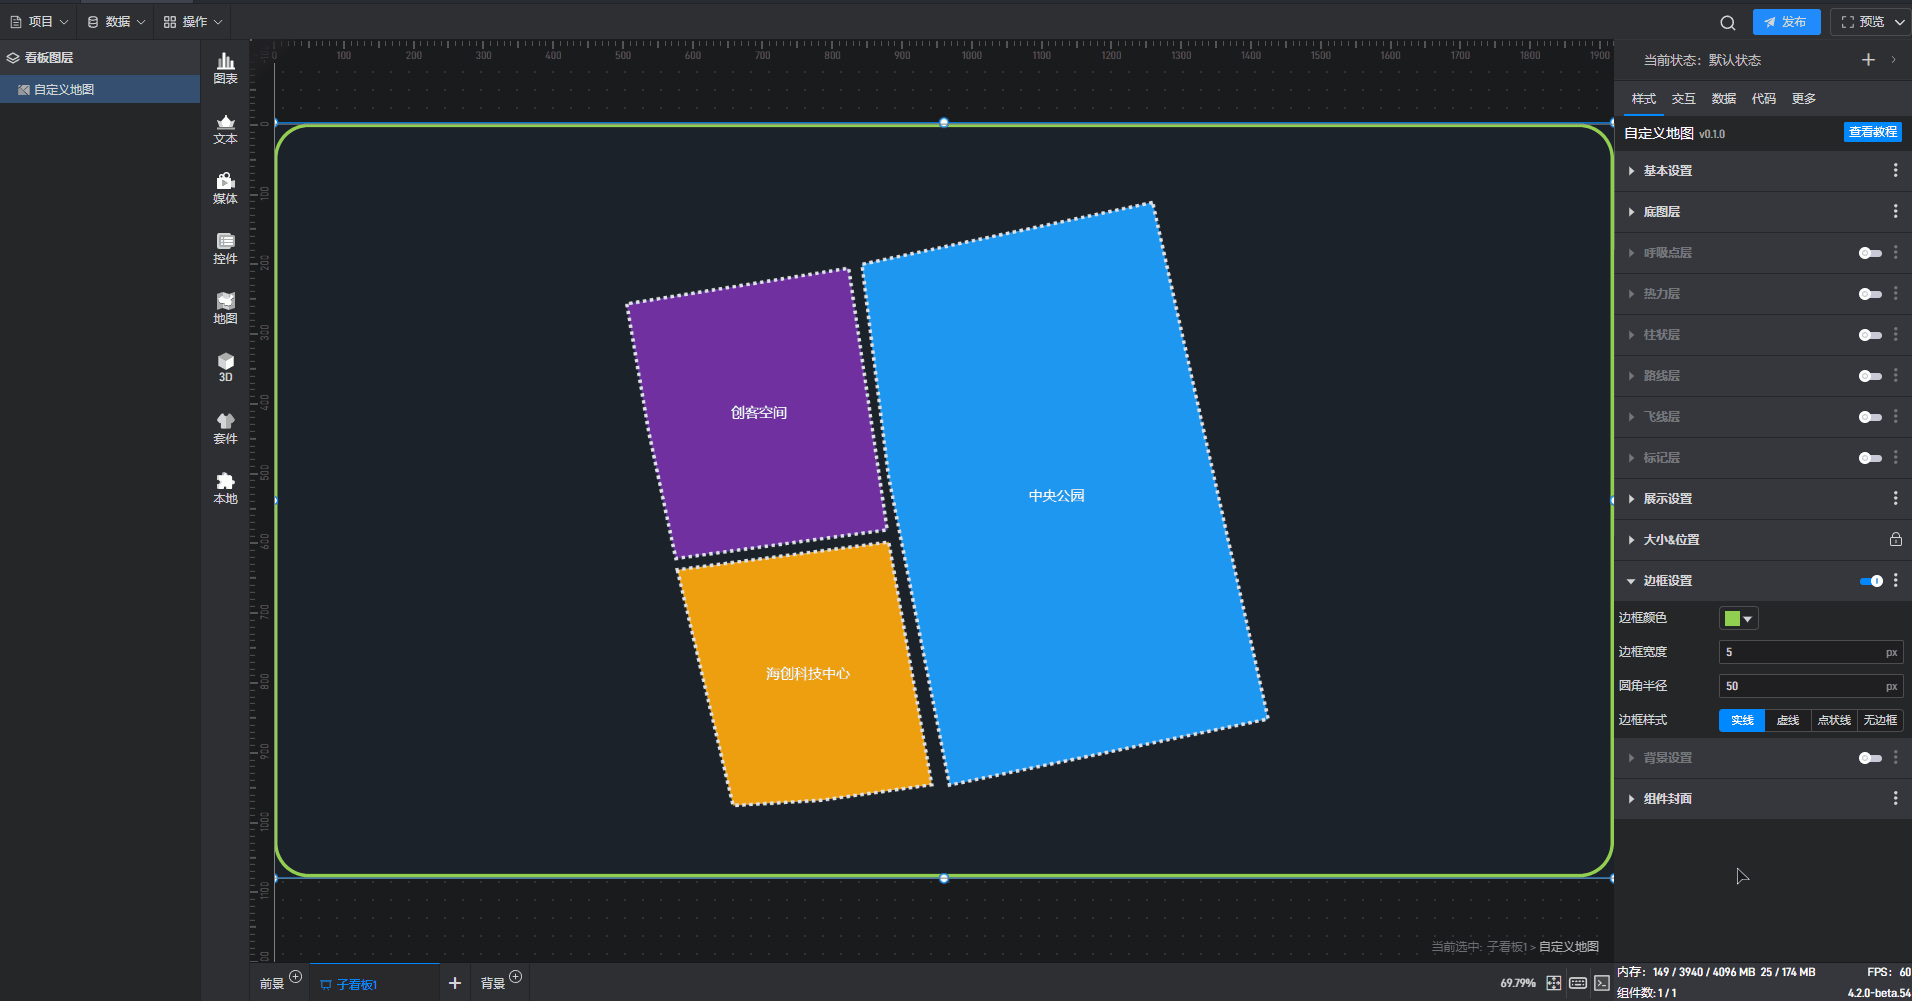
Task: Open the three-dot menu for 组件封面
Action: pos(1895,798)
